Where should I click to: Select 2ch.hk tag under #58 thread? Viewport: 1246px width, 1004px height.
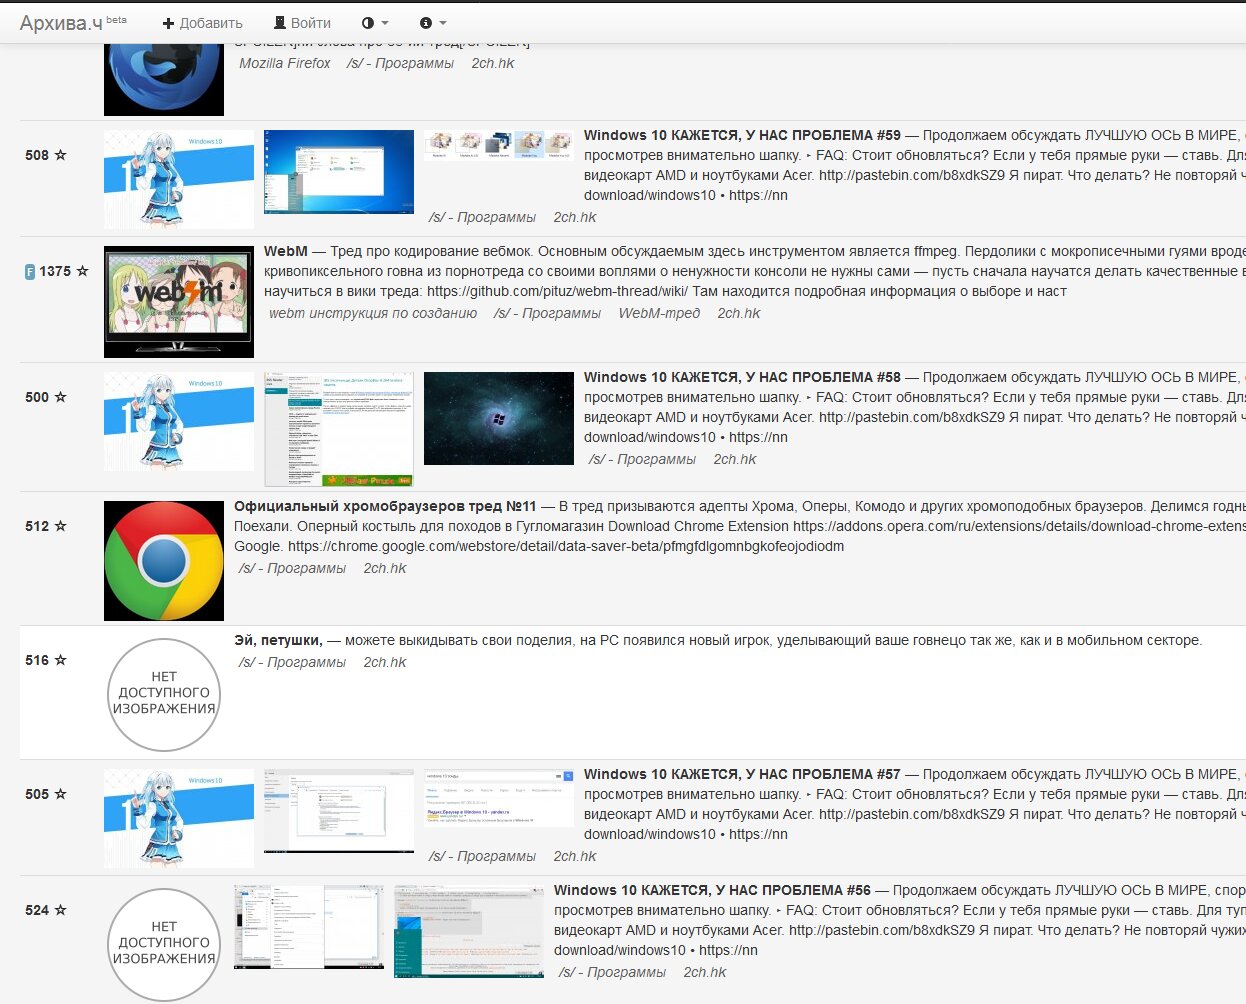pyautogui.click(x=735, y=459)
